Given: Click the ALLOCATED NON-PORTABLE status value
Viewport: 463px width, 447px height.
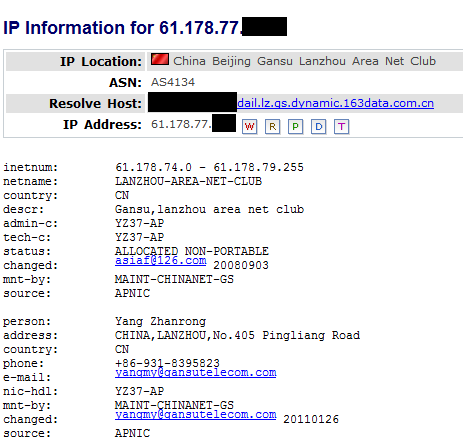Looking at the screenshot, I should [x=192, y=251].
